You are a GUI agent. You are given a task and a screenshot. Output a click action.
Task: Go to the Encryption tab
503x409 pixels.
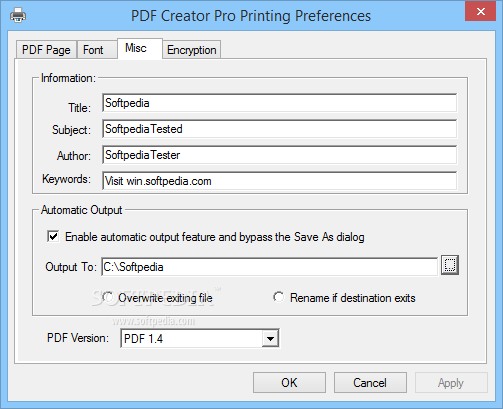point(192,50)
